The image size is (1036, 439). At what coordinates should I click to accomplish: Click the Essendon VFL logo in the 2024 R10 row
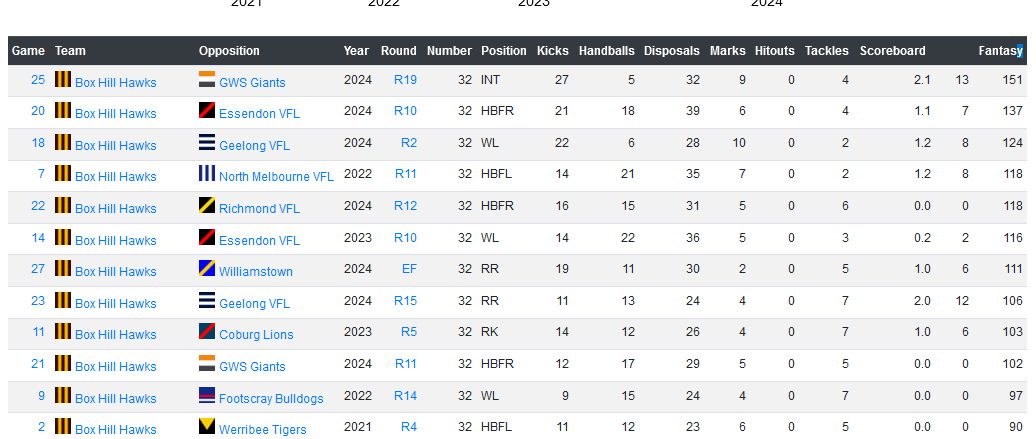pyautogui.click(x=207, y=110)
